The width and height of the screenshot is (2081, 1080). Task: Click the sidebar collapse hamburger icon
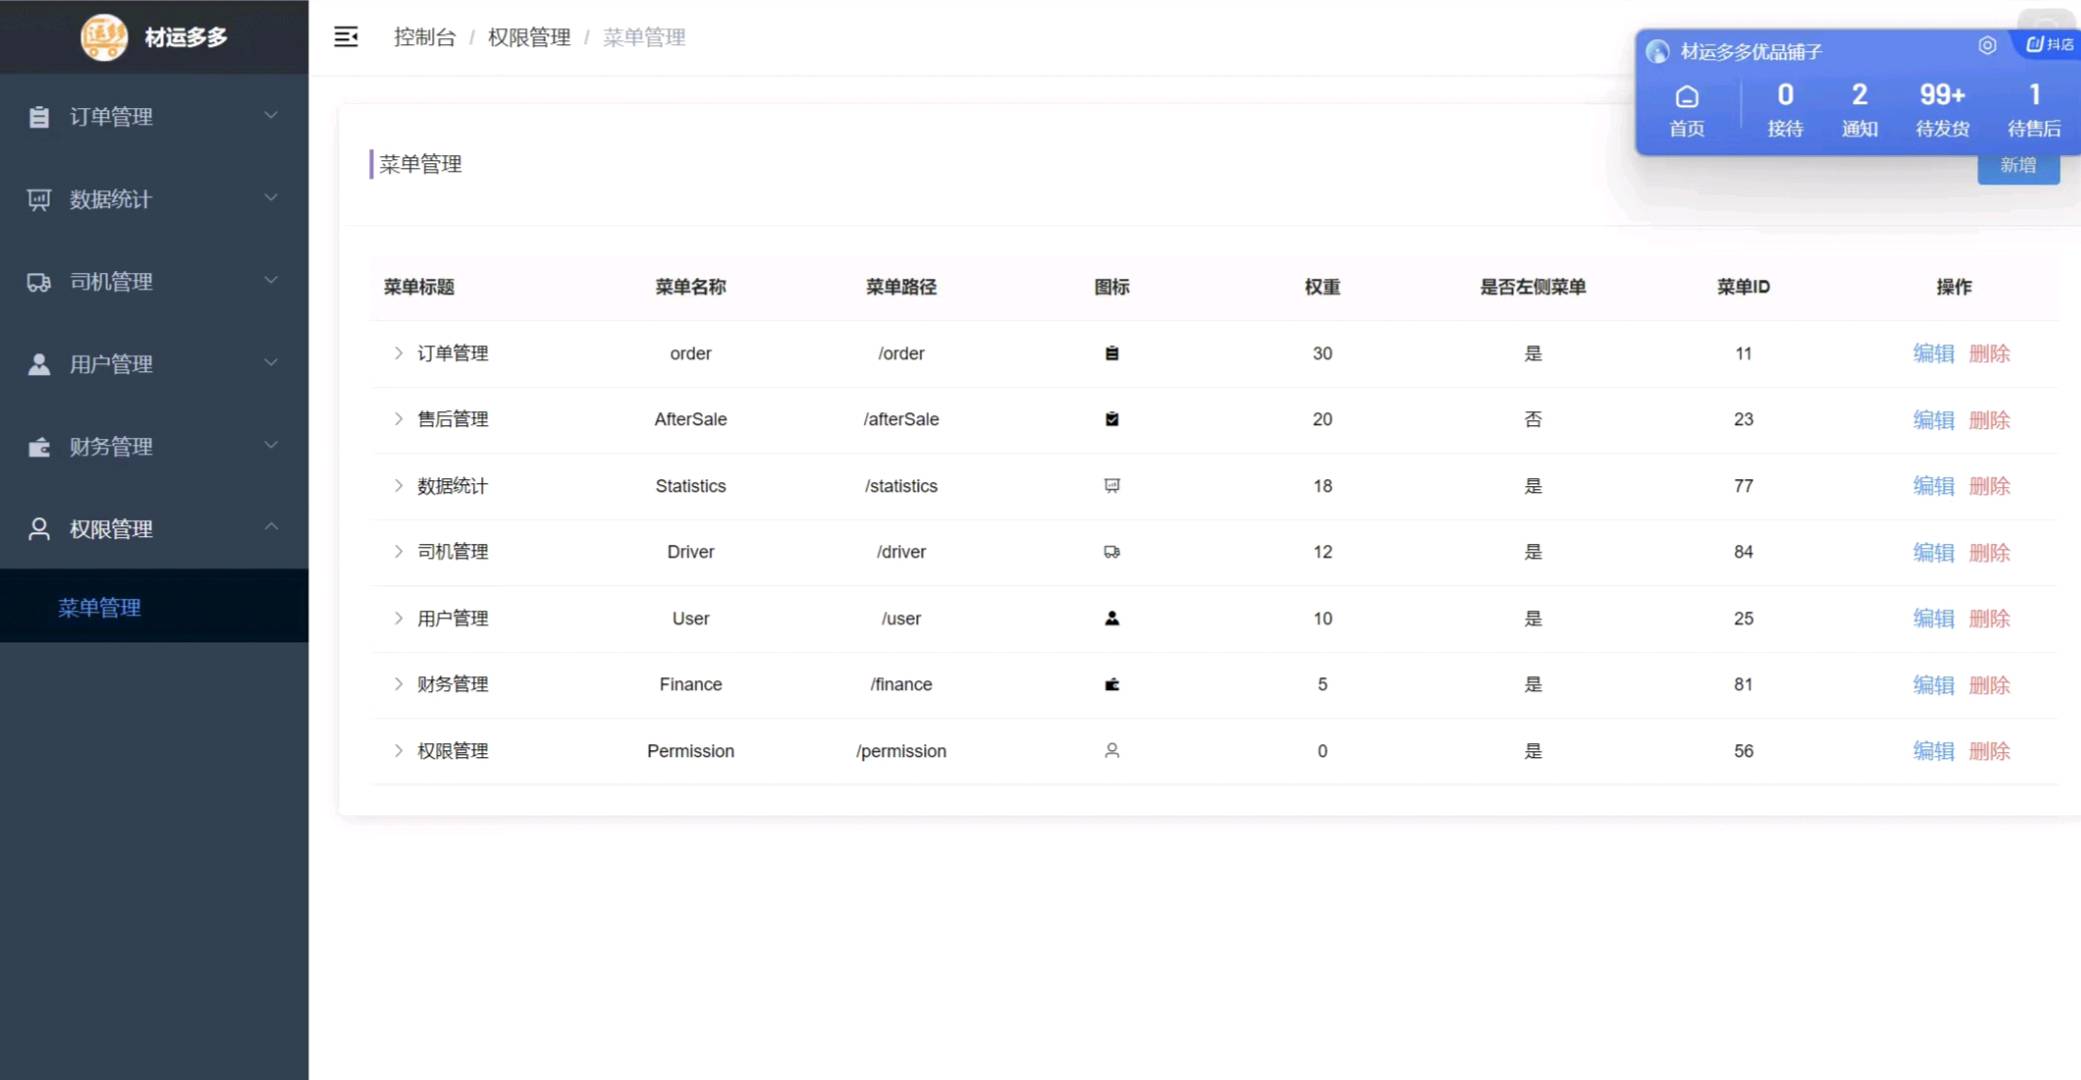(x=346, y=36)
